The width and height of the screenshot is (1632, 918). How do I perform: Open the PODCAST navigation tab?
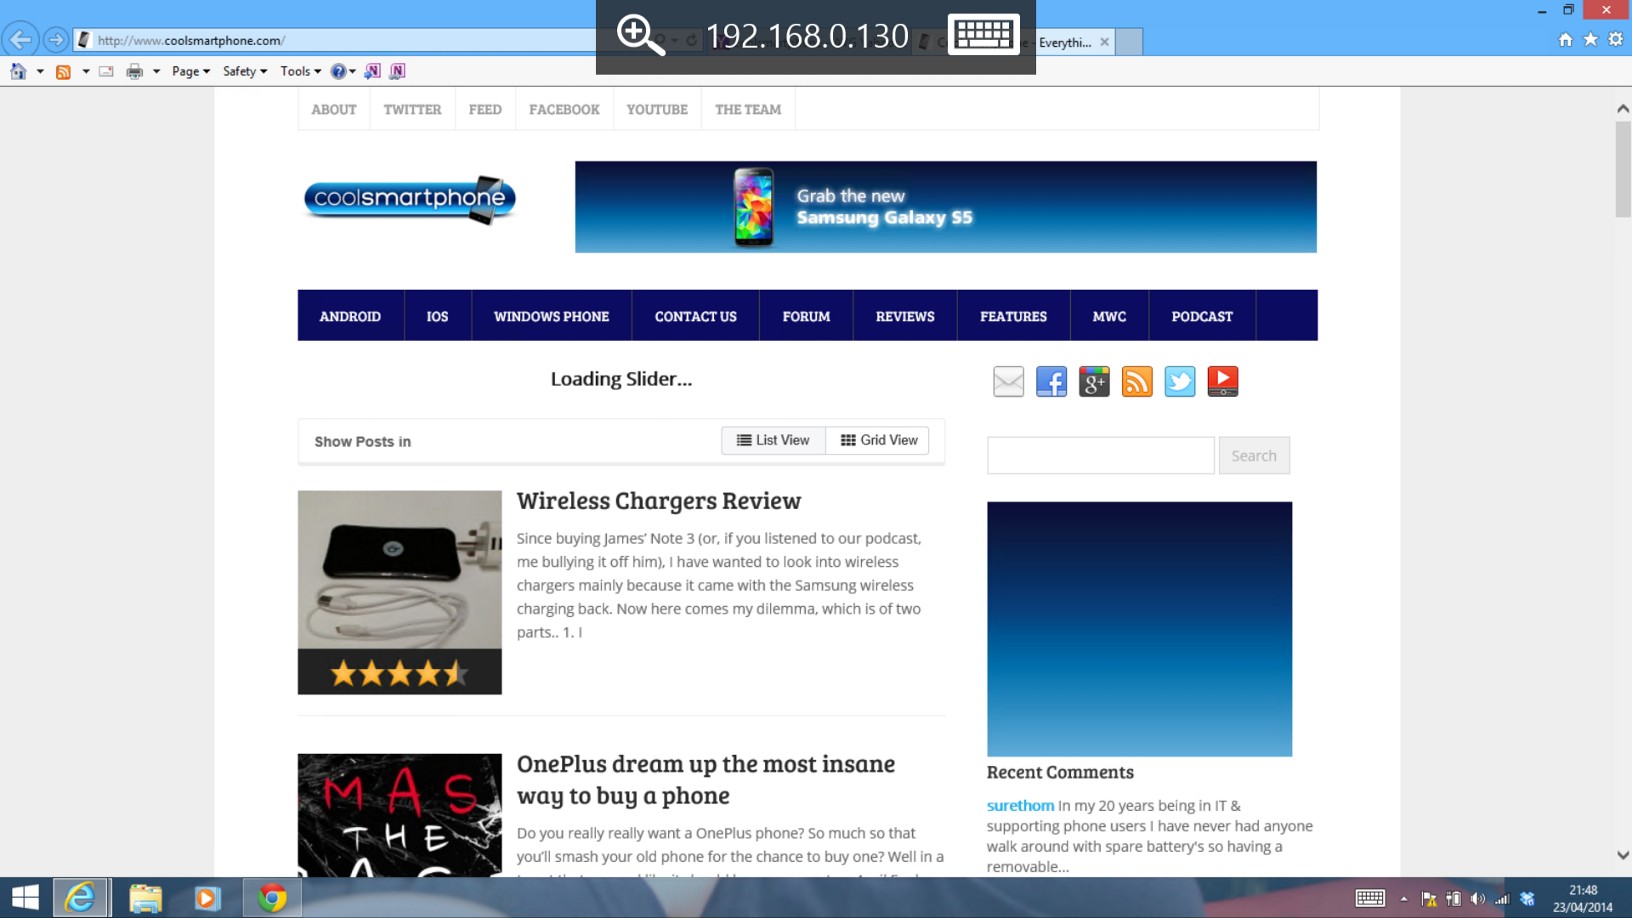click(1202, 316)
